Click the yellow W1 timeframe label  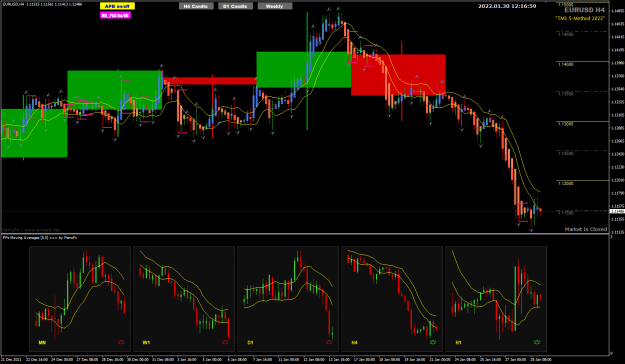click(x=146, y=342)
